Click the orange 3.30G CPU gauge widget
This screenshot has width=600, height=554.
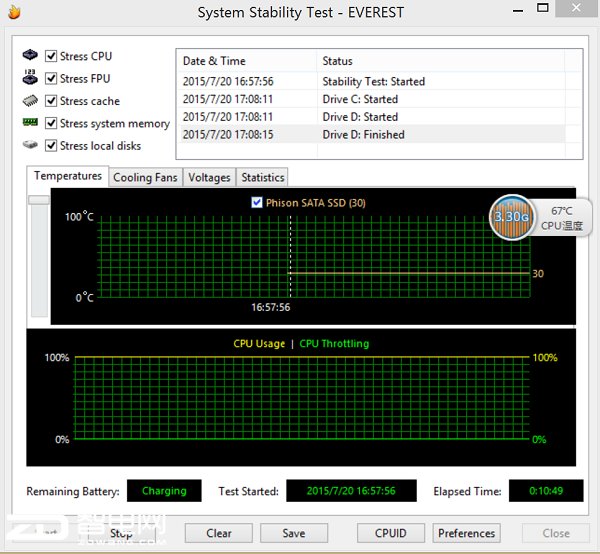tap(512, 217)
